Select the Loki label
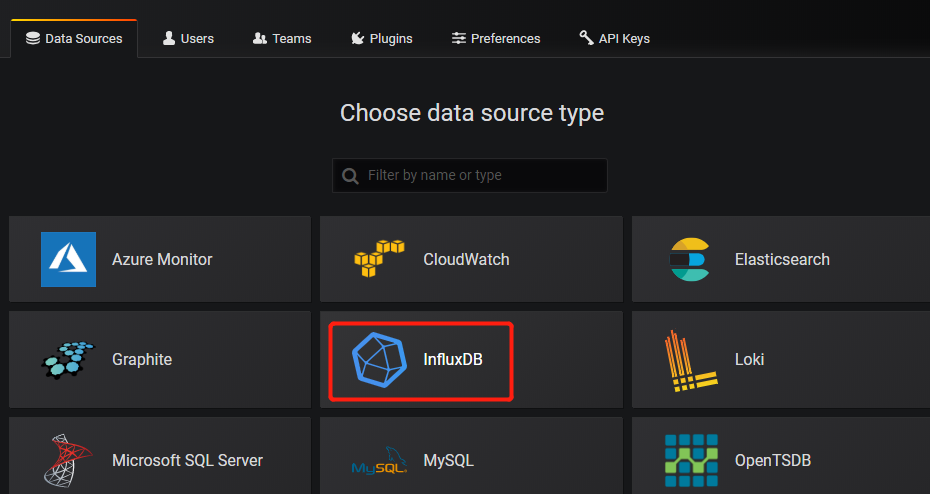 (x=749, y=359)
